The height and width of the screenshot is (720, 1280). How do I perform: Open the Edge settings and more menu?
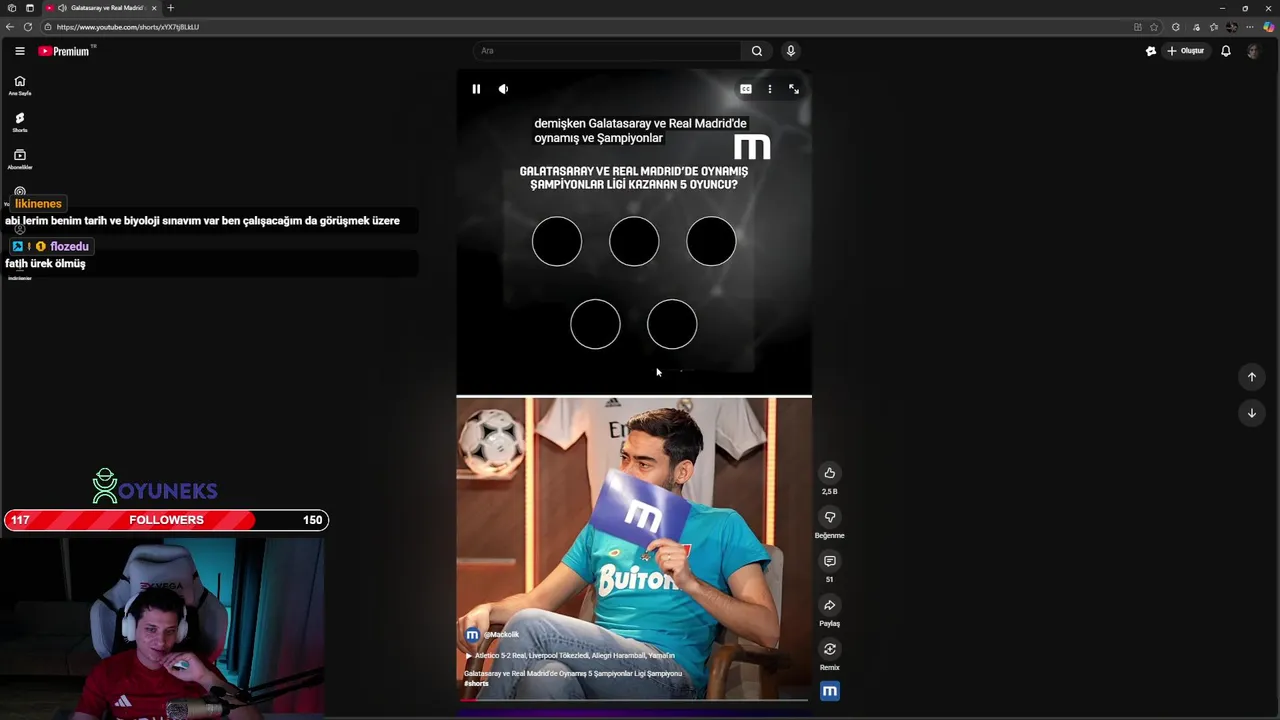click(x=1249, y=27)
